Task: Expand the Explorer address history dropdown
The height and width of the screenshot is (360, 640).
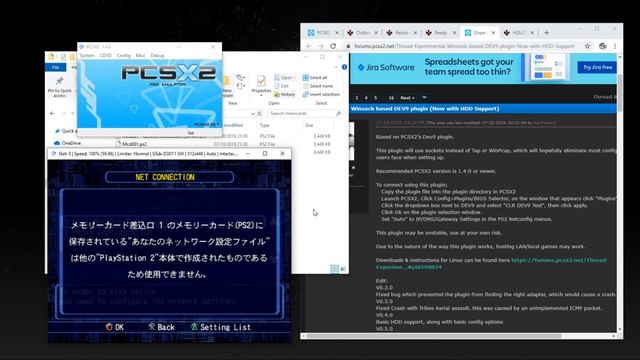Action: click(253, 113)
